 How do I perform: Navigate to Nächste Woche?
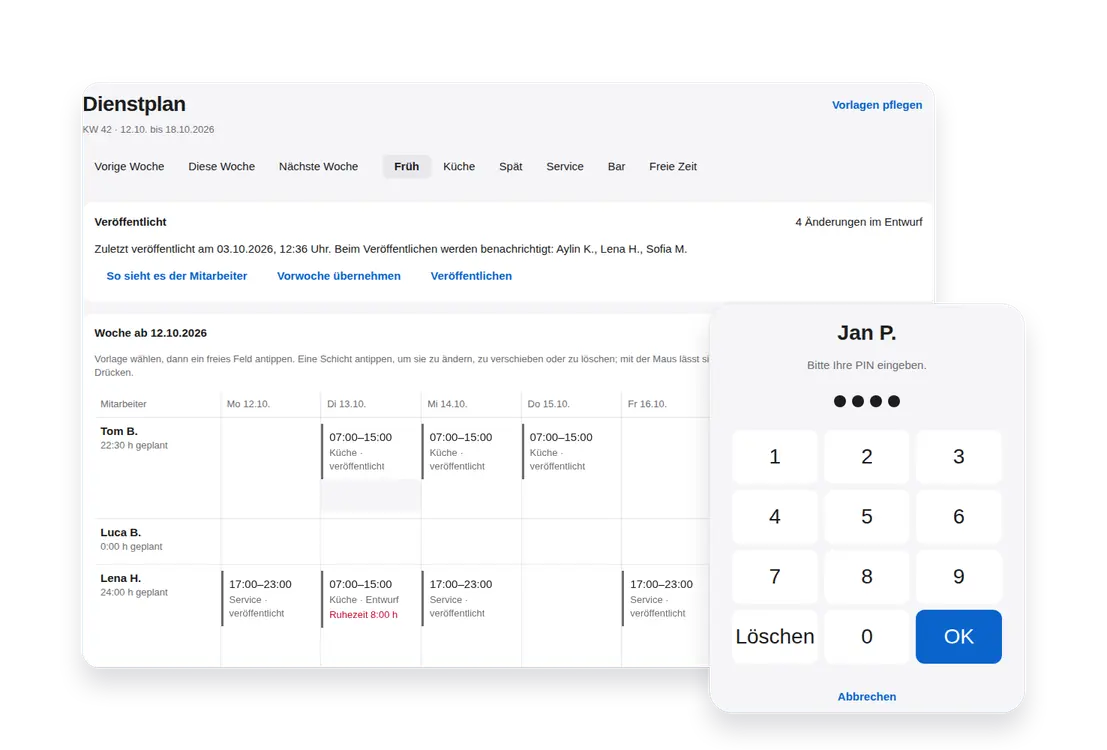coord(318,167)
